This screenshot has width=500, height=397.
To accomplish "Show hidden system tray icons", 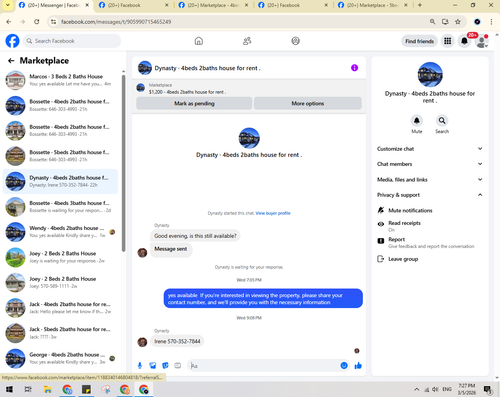I will [417, 389].
